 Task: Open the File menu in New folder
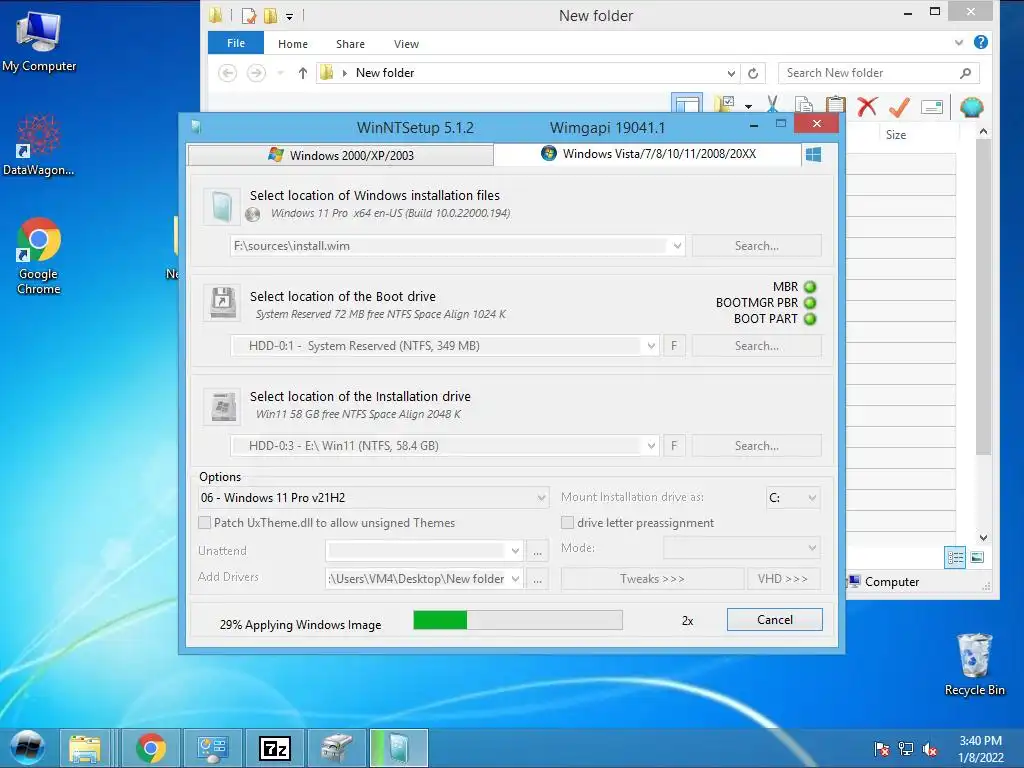pos(236,43)
